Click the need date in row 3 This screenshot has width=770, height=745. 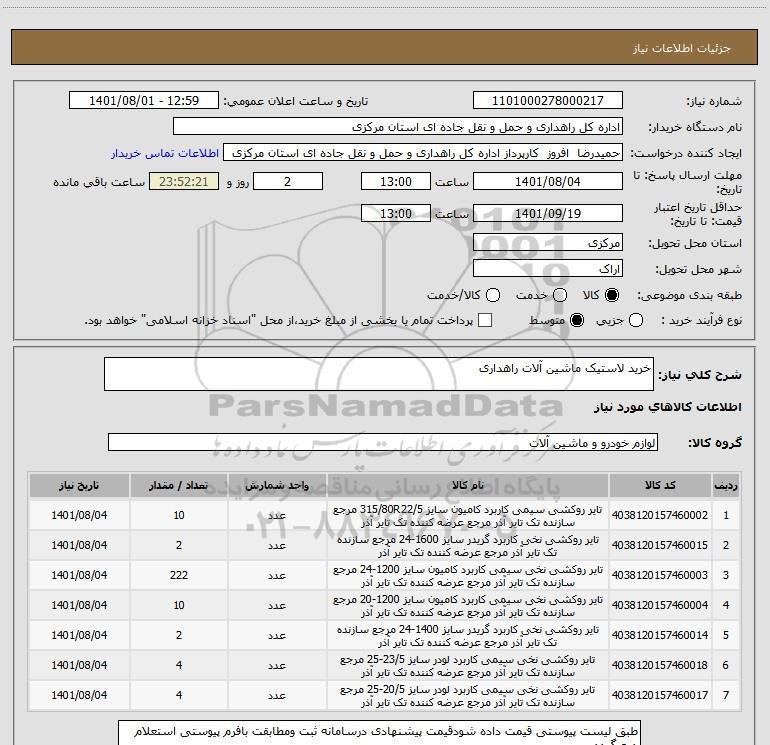79,575
